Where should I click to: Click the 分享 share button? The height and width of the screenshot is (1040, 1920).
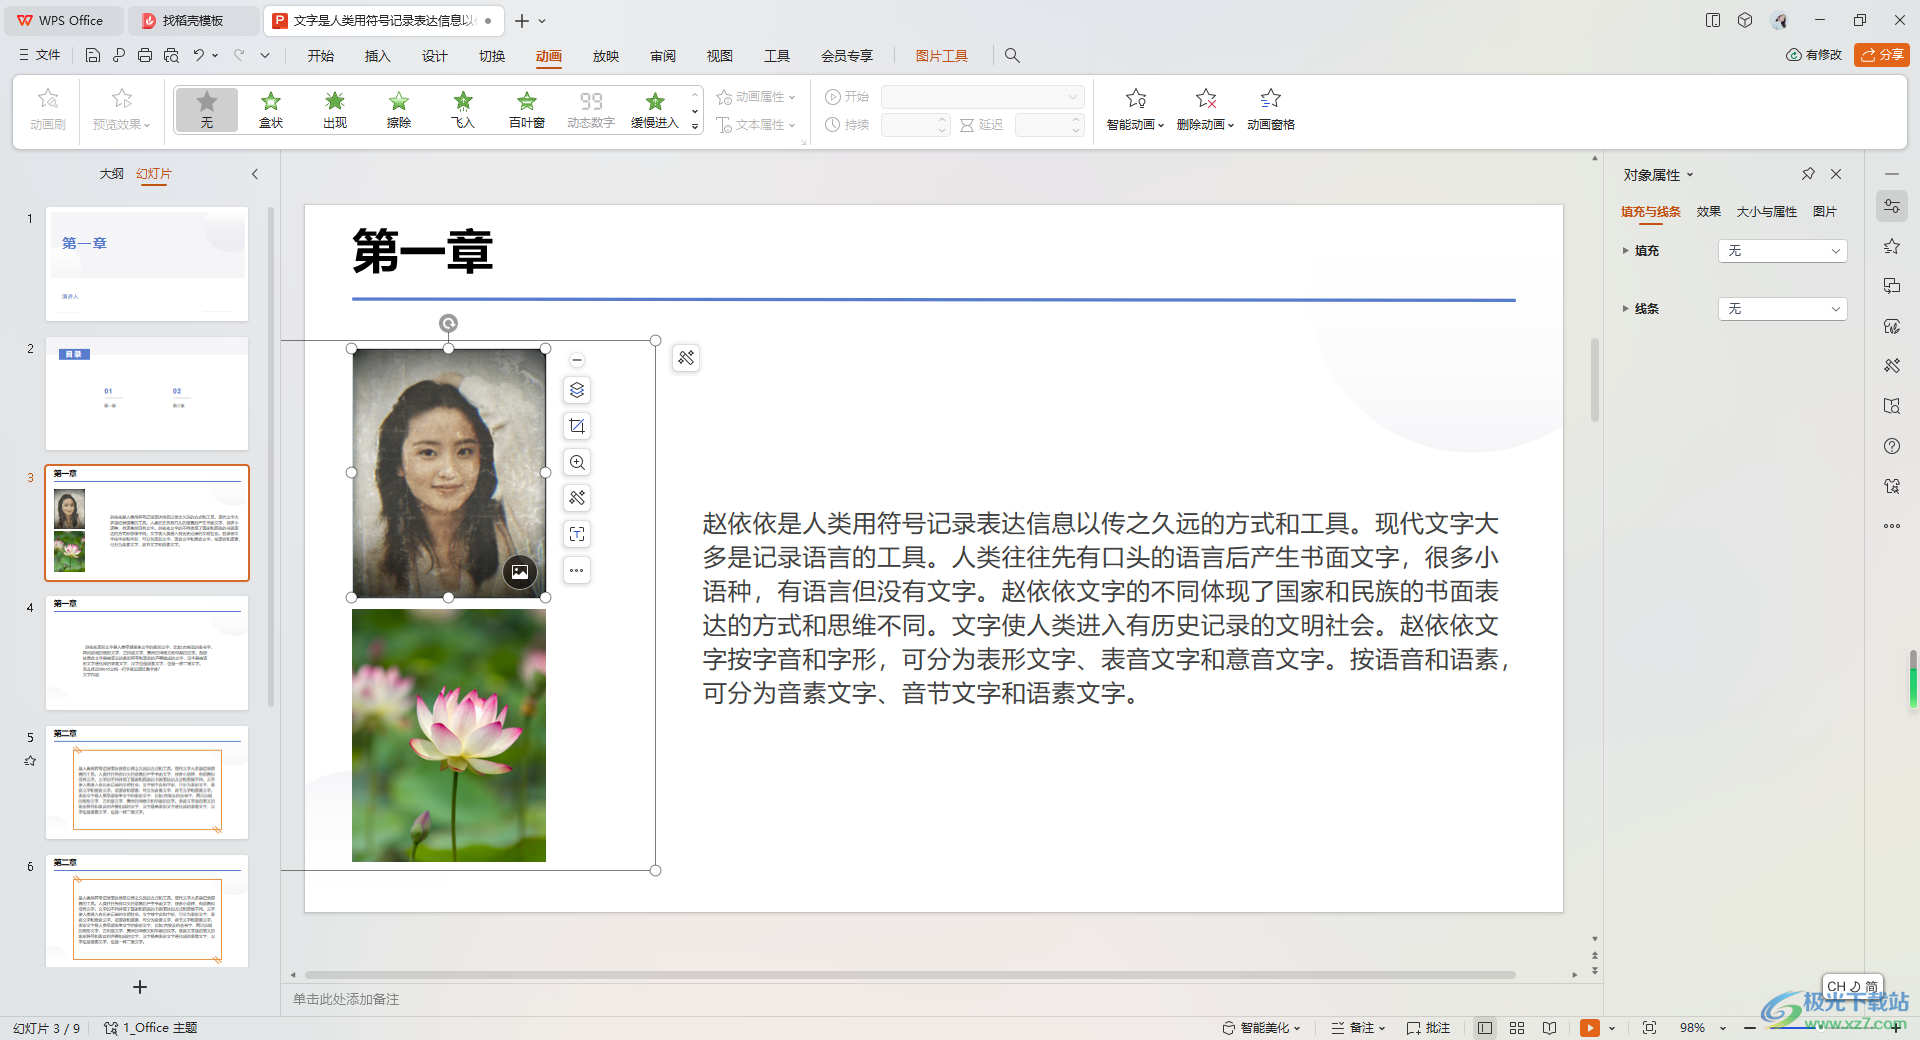(x=1882, y=55)
